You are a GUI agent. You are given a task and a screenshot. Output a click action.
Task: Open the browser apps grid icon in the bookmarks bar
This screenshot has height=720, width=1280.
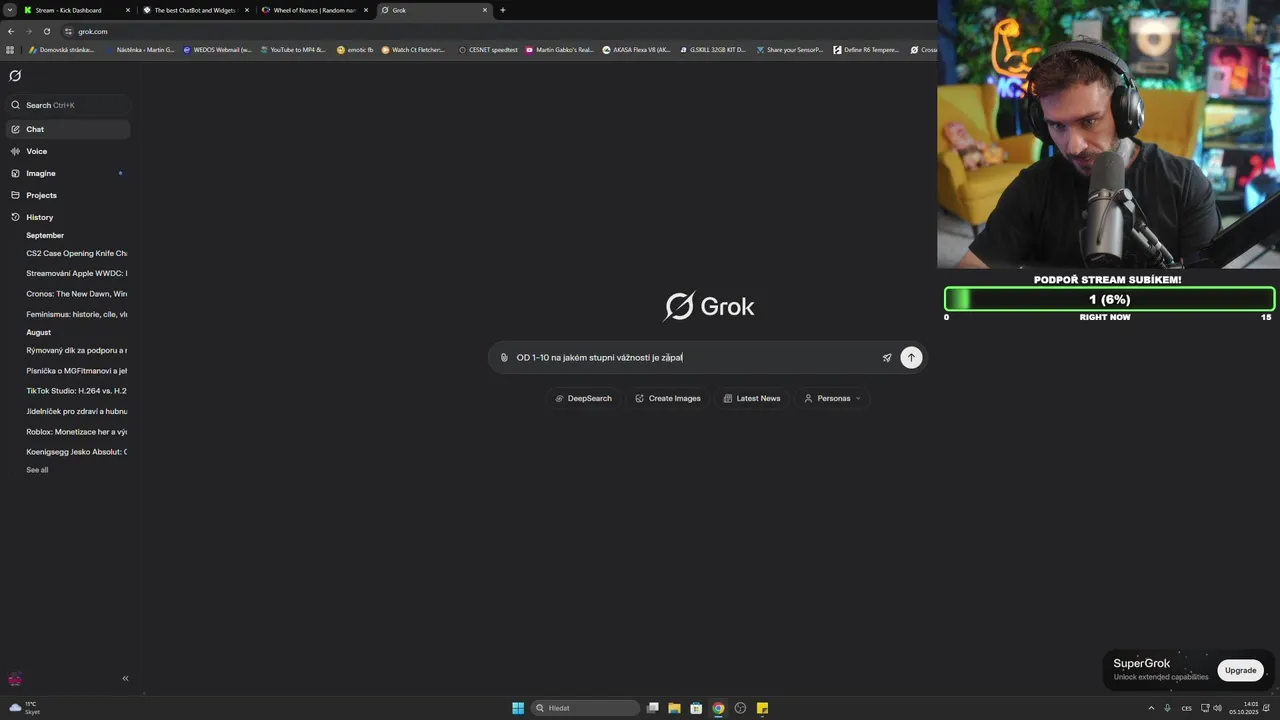(x=10, y=49)
